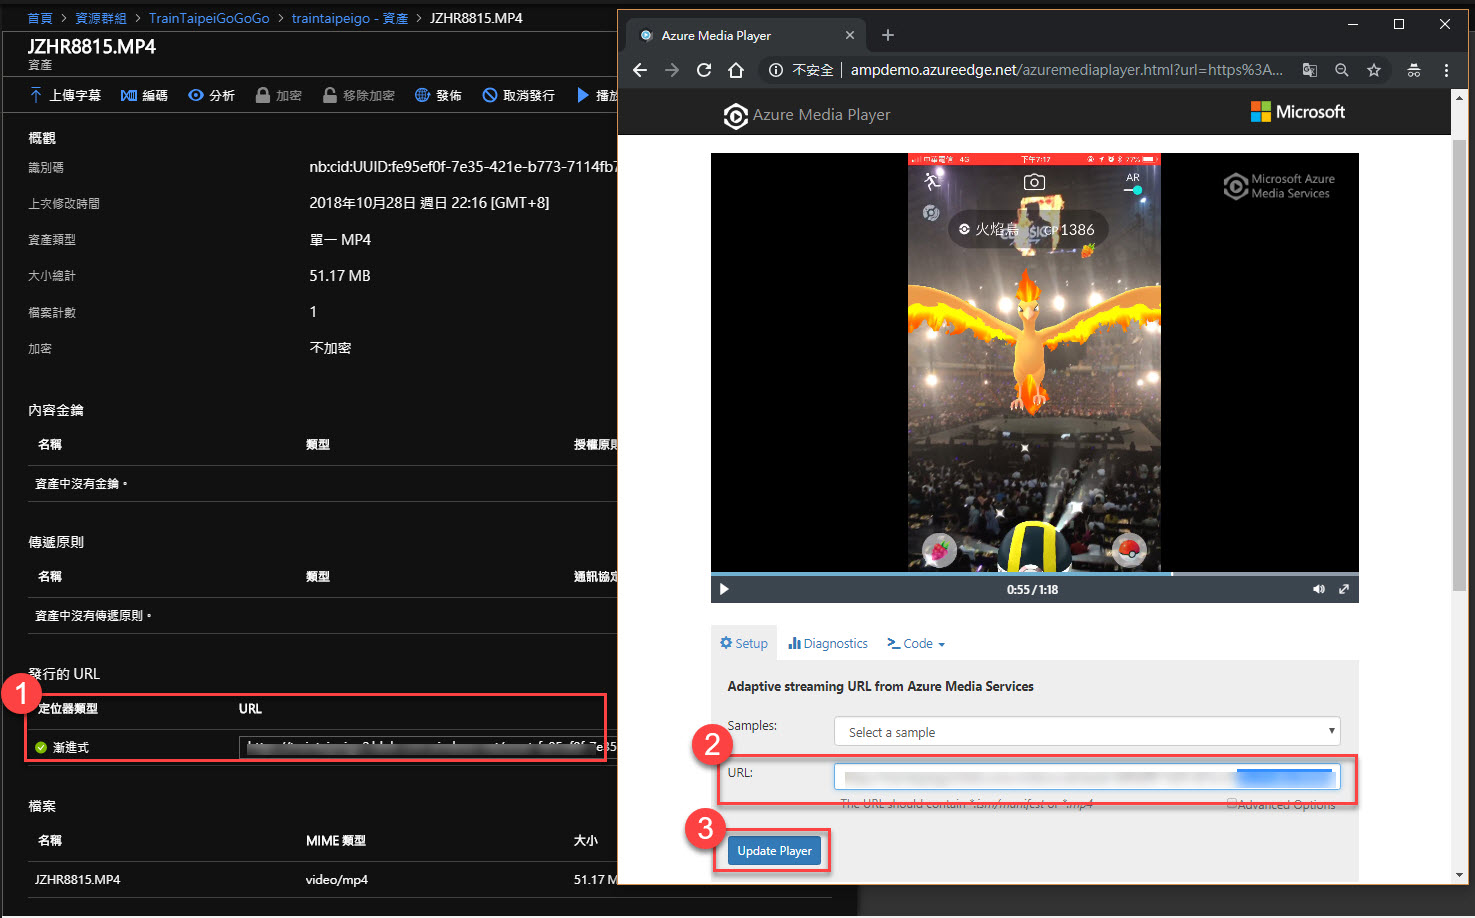
Task: Click the not-secure site info icon
Action: pyautogui.click(x=776, y=70)
